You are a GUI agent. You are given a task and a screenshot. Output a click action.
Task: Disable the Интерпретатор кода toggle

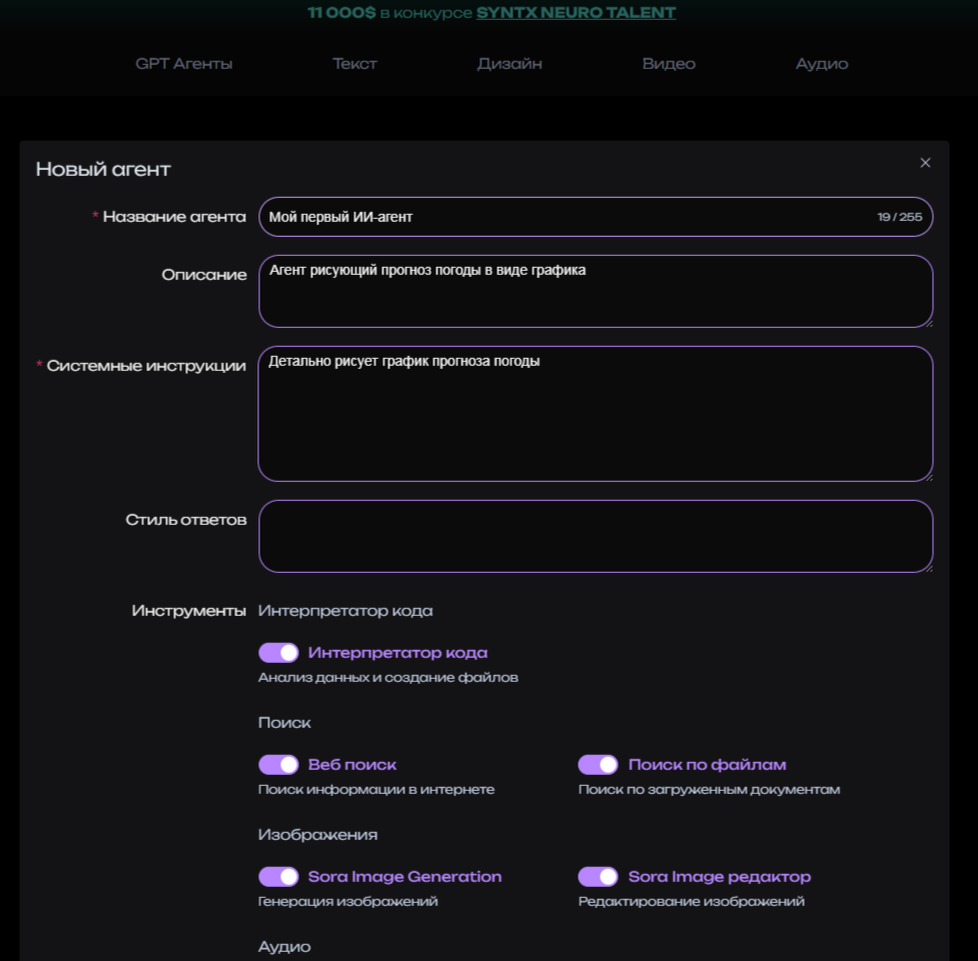(x=279, y=653)
